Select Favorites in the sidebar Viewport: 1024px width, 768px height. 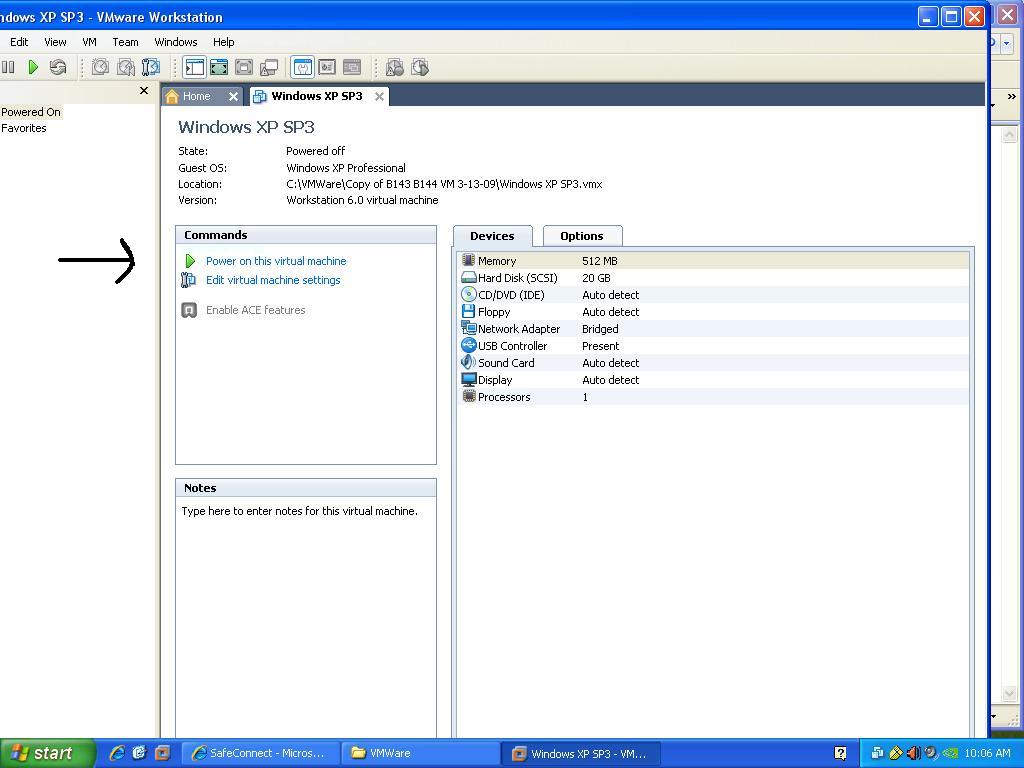[x=24, y=128]
